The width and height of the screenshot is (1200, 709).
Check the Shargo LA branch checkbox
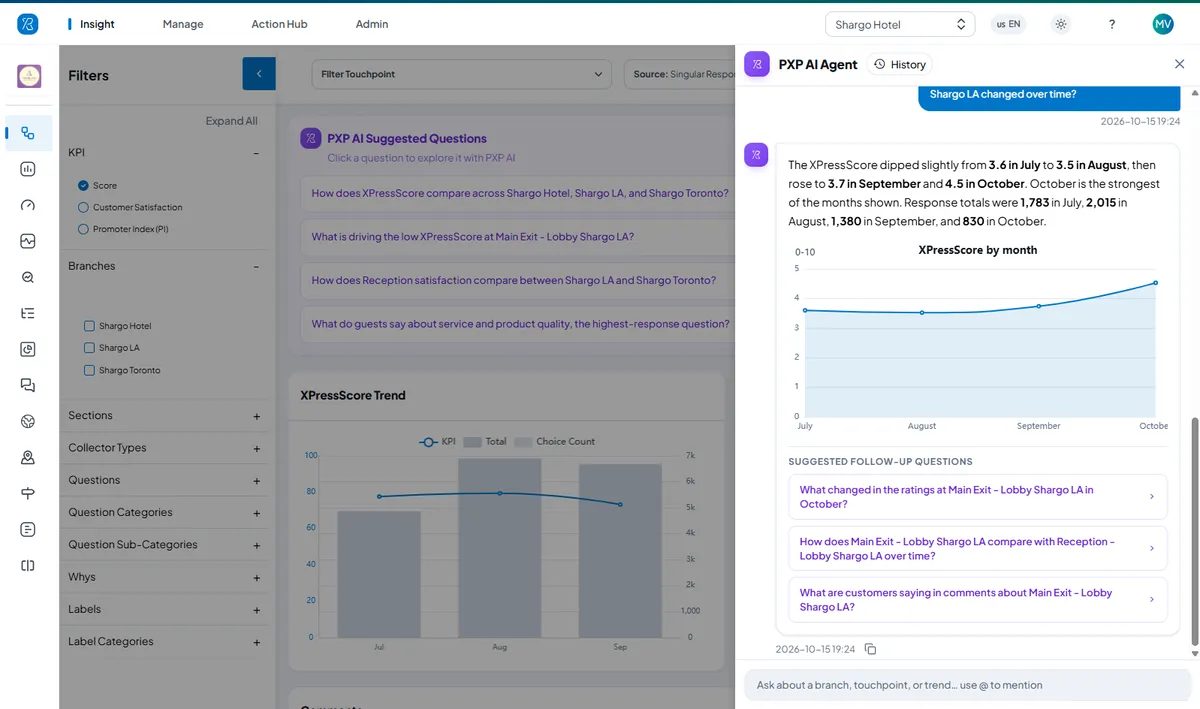coord(90,348)
